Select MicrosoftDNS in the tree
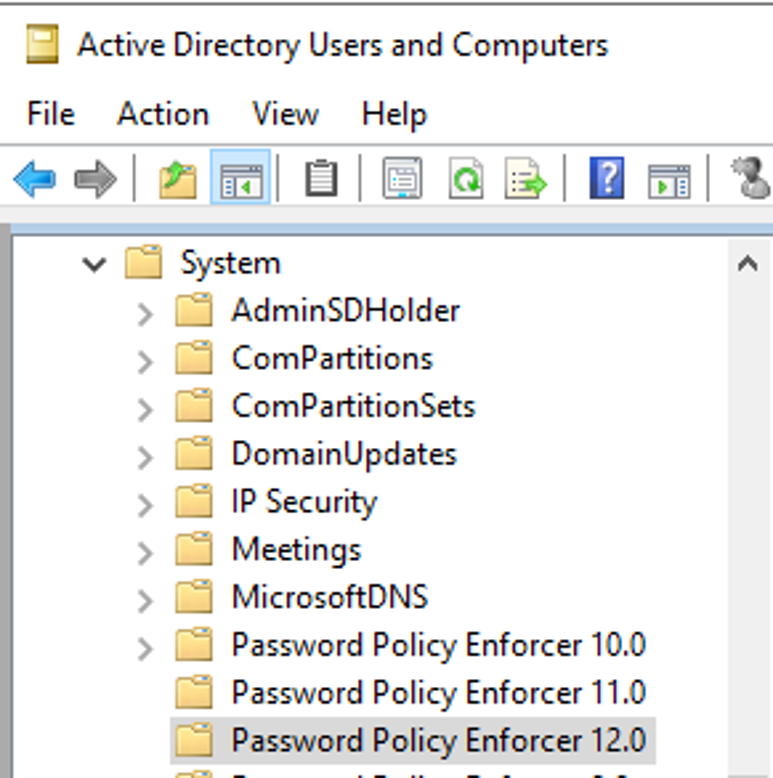 (x=330, y=596)
